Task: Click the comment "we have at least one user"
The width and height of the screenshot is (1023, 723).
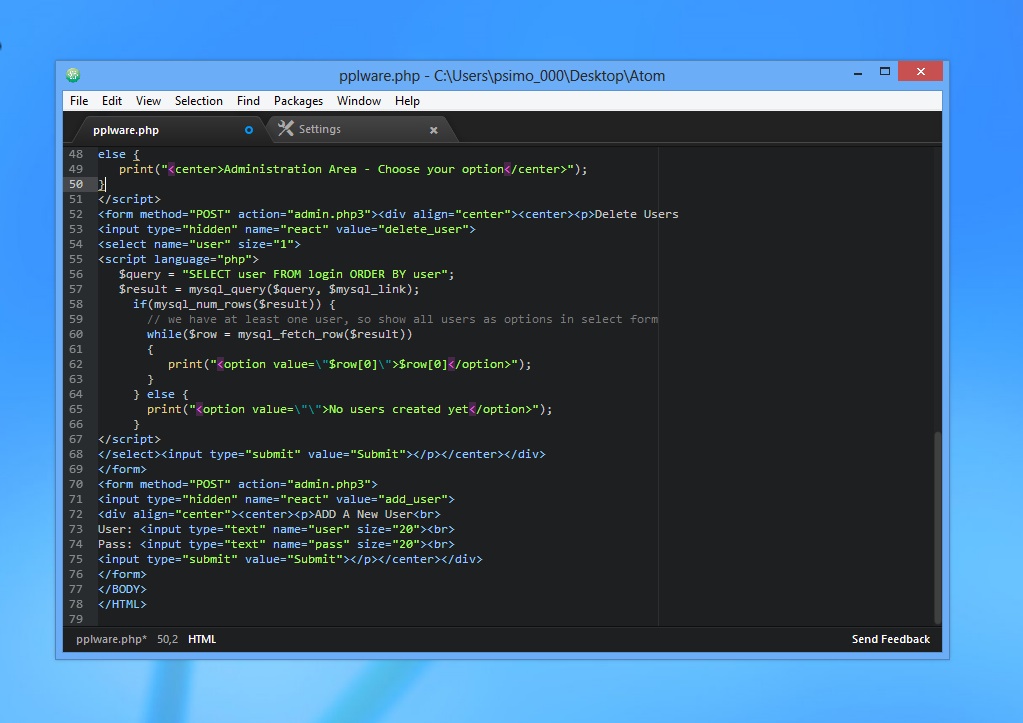Action: click(x=403, y=319)
